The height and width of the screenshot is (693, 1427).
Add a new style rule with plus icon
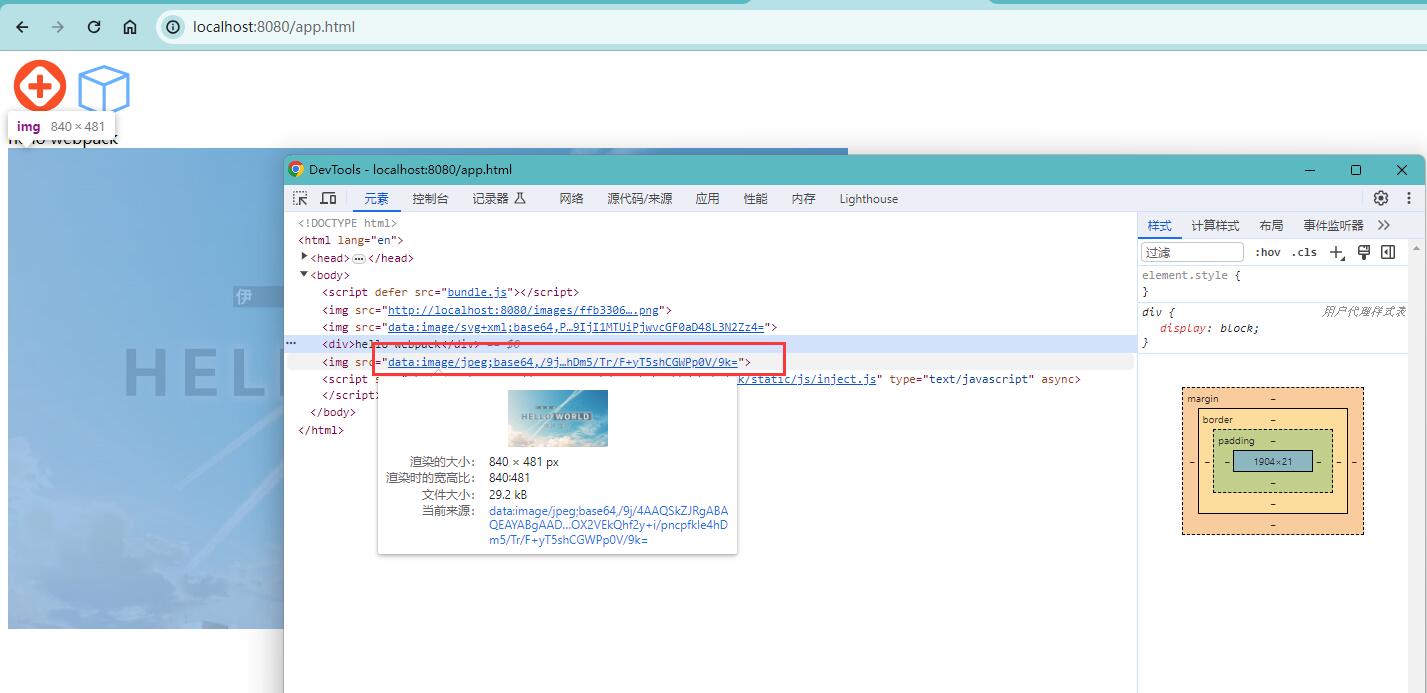click(x=1336, y=252)
